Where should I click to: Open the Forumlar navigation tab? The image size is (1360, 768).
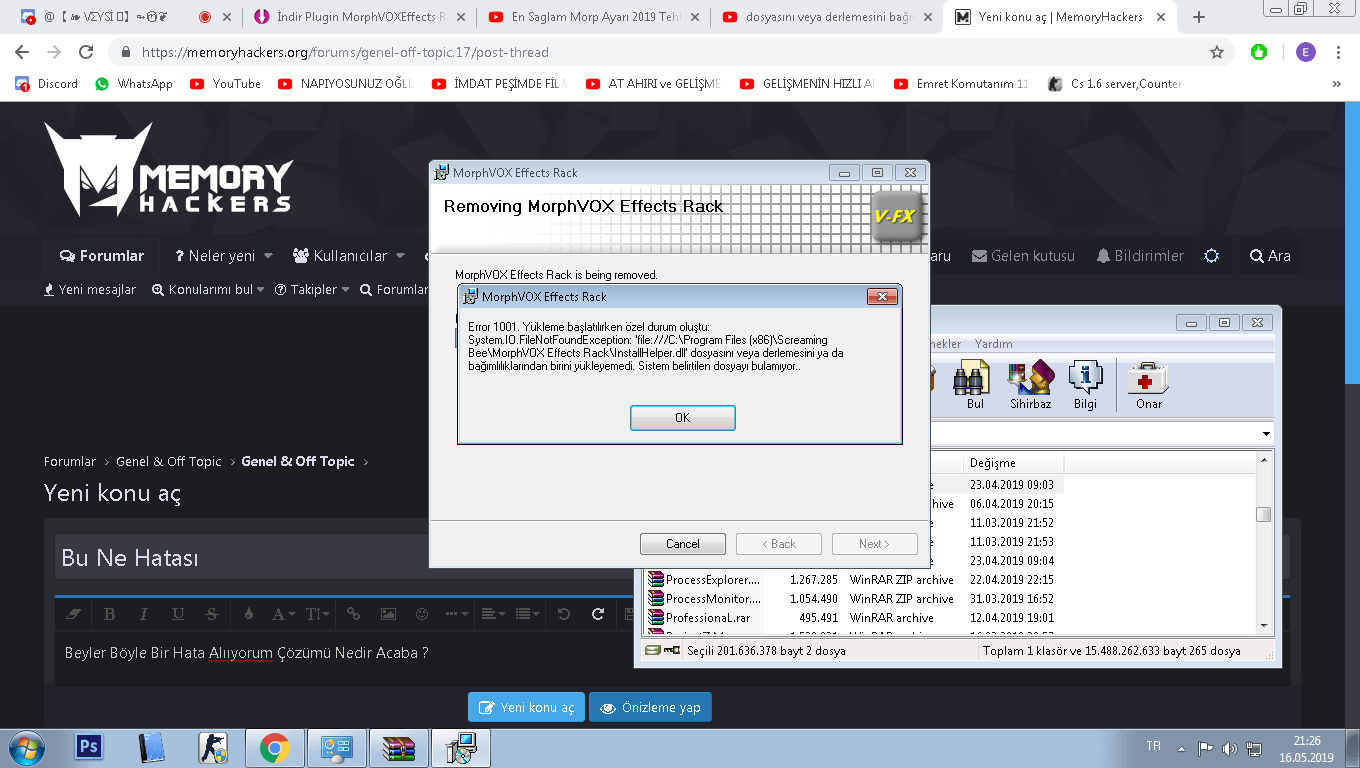coord(102,256)
